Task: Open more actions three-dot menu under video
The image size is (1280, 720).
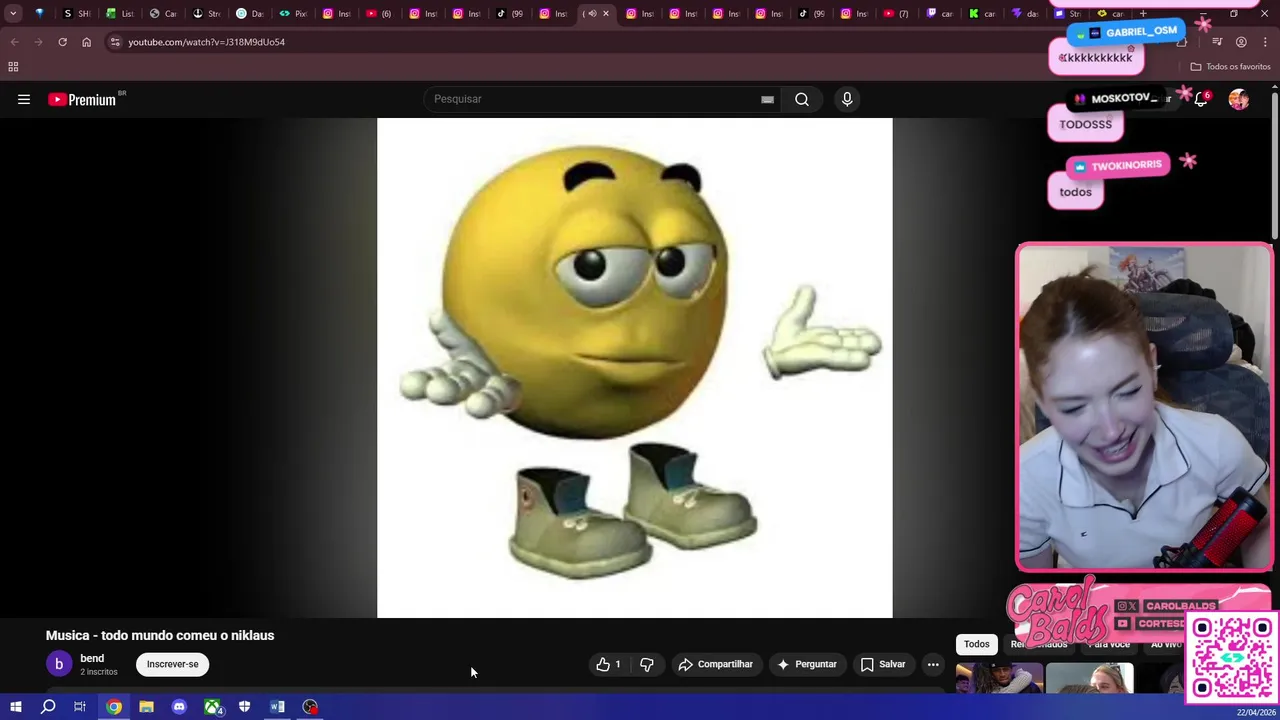Action: click(x=933, y=664)
